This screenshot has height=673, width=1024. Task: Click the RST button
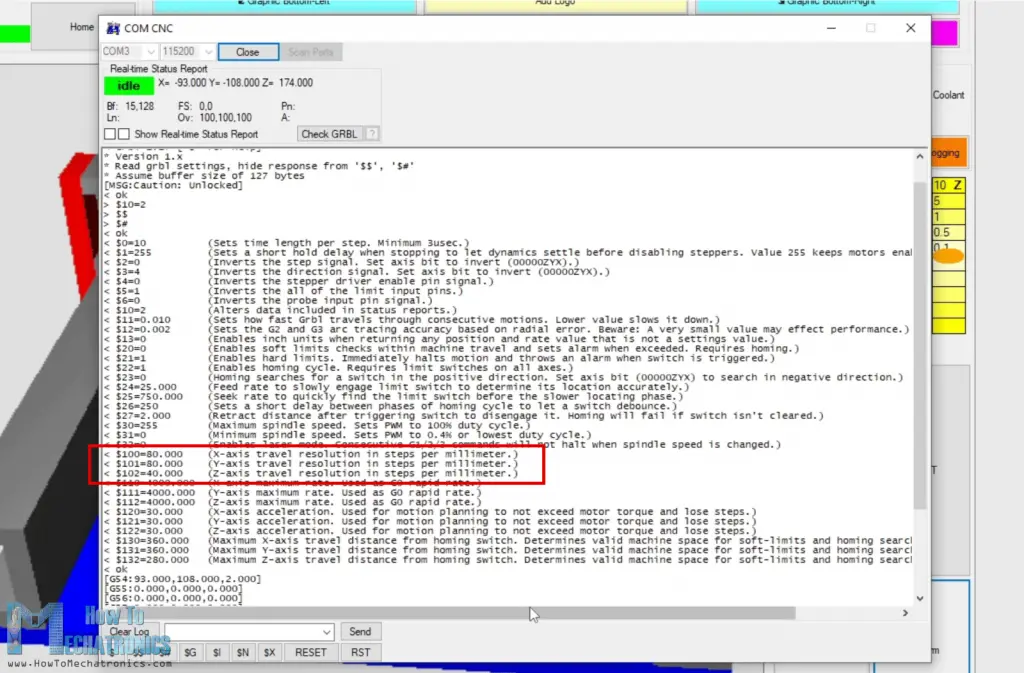coord(361,652)
